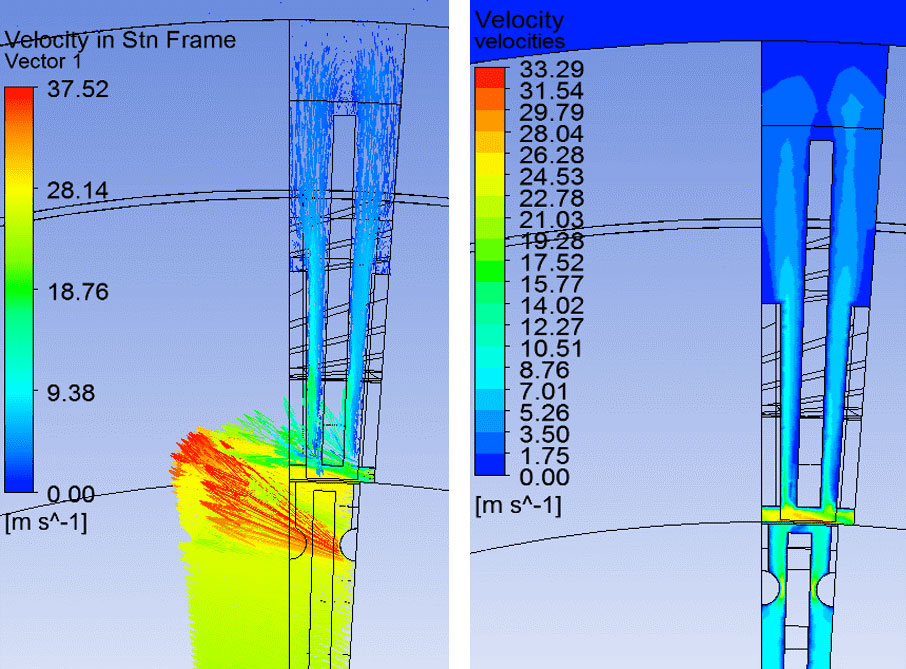
Task: Click 0.00 in the velocities legend
Action: coord(545,477)
